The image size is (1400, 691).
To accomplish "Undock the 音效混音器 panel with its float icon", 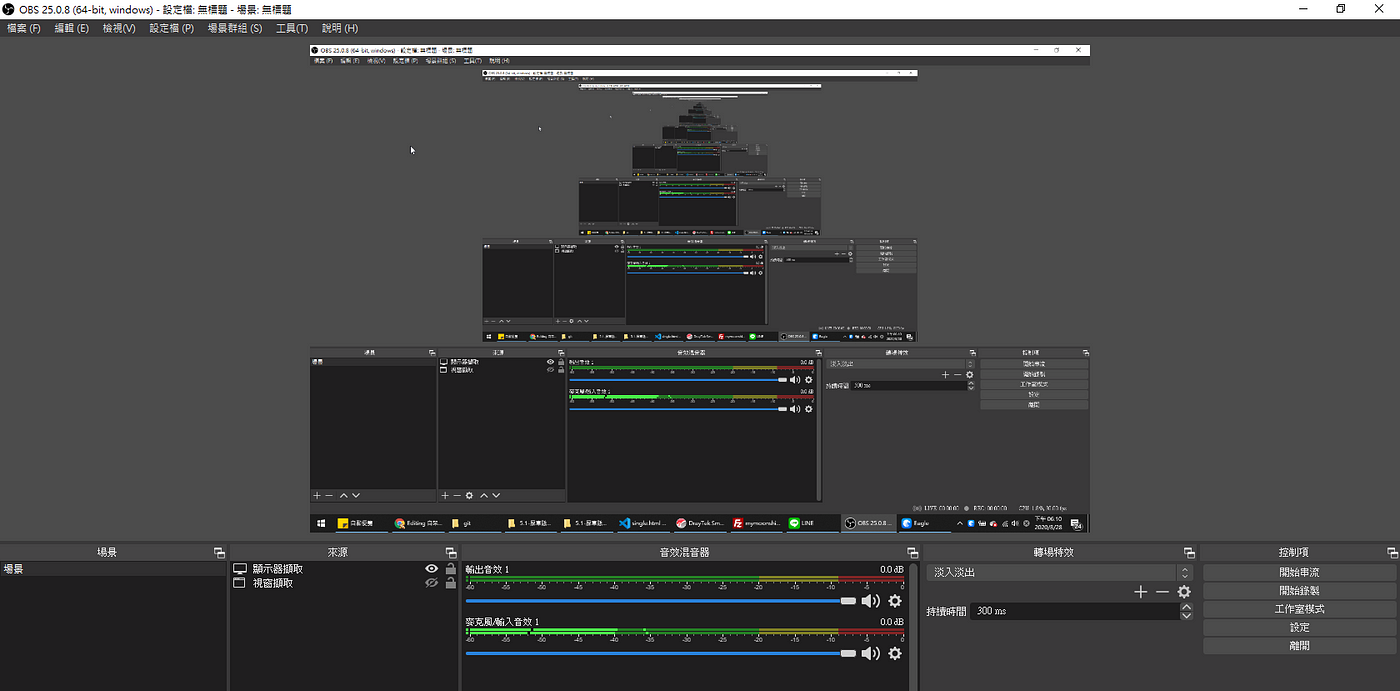I will tap(912, 552).
